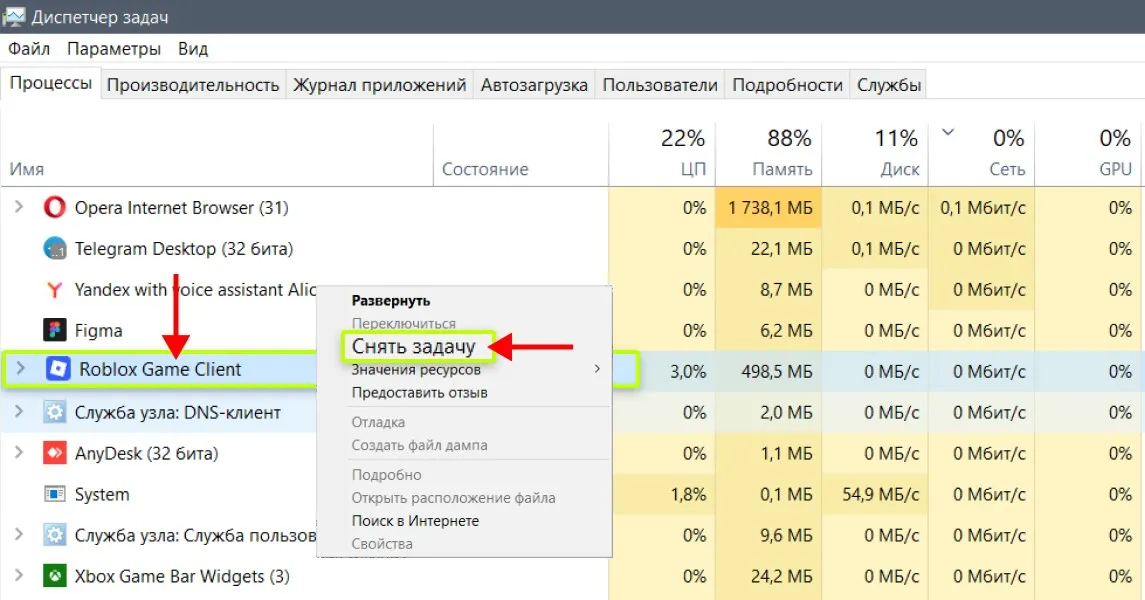Screen dimensions: 1145x600
Task: Click the AnyDesk process icon
Action: (x=55, y=453)
